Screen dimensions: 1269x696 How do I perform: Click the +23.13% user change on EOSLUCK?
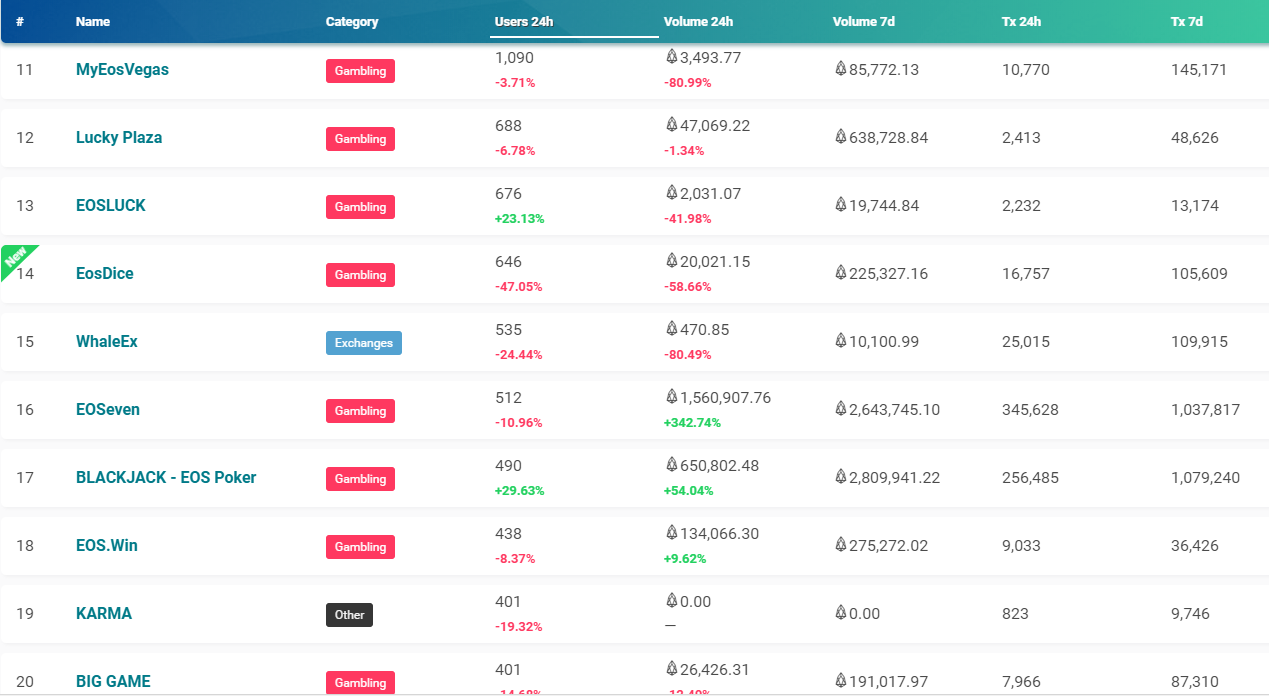[519, 219]
